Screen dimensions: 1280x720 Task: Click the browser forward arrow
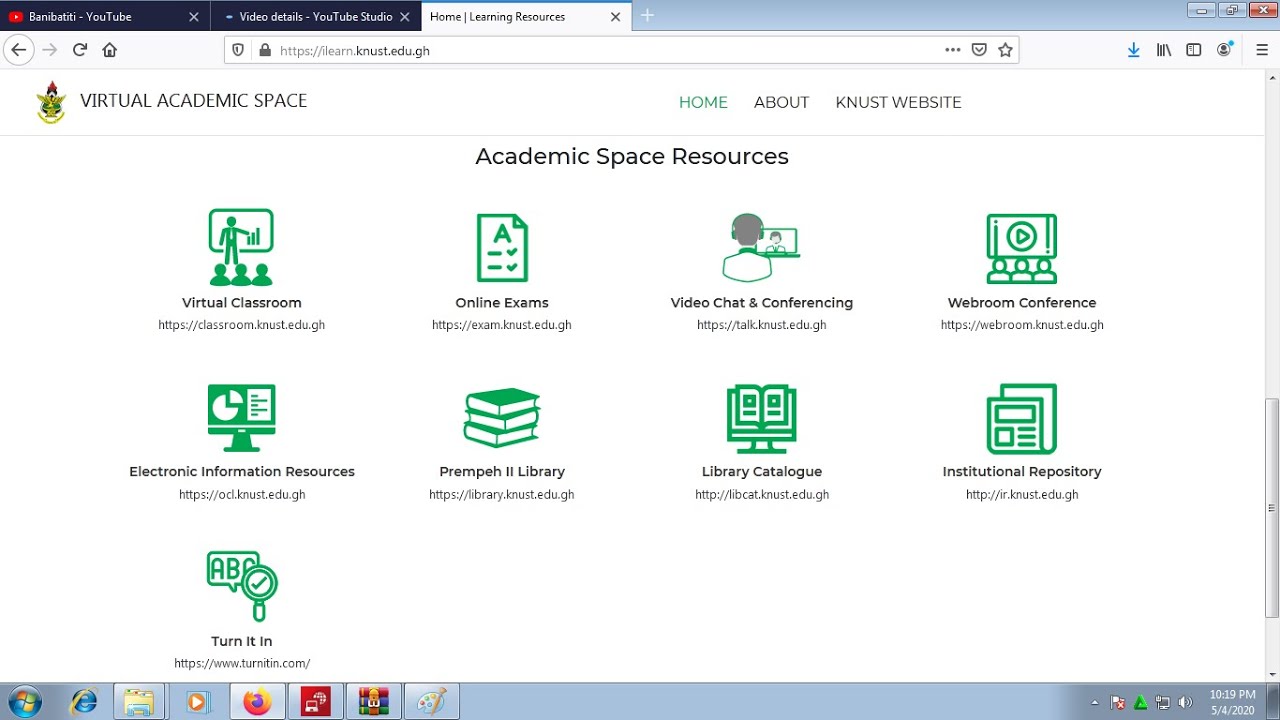coord(49,50)
